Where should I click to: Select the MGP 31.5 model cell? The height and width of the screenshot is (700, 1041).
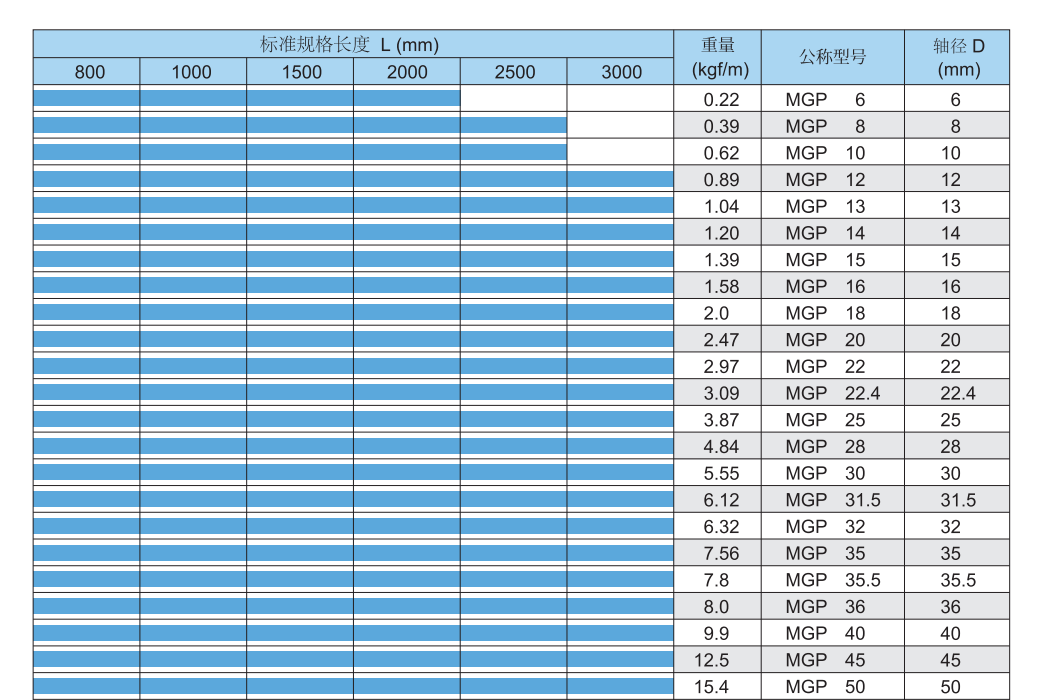click(x=832, y=500)
